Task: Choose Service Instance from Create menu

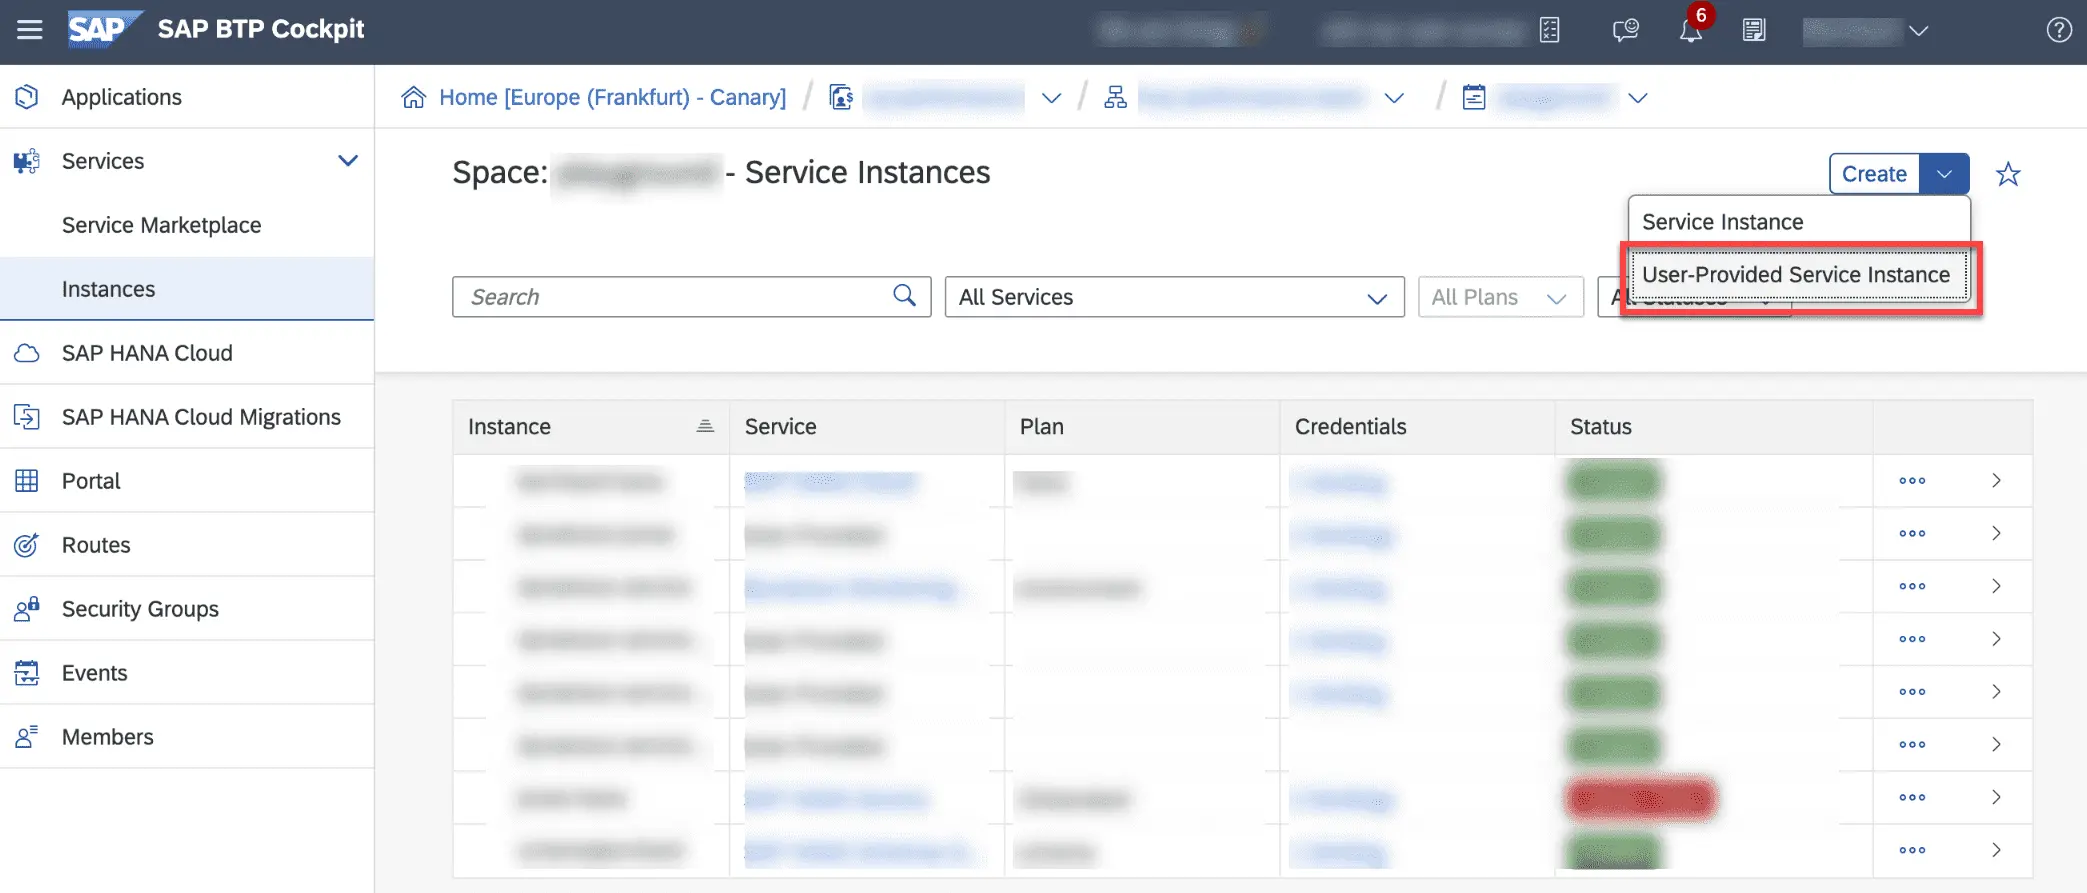Action: tap(1722, 222)
